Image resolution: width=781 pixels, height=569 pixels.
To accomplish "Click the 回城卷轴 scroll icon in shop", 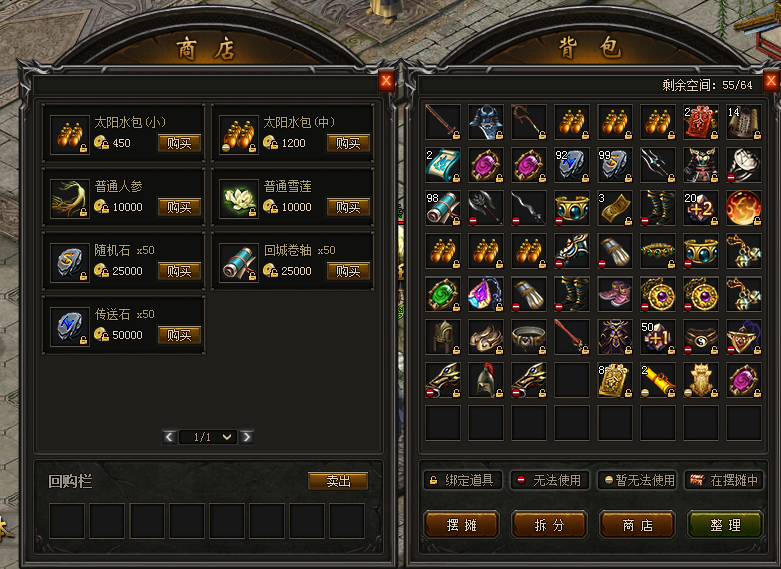I will point(239,262).
